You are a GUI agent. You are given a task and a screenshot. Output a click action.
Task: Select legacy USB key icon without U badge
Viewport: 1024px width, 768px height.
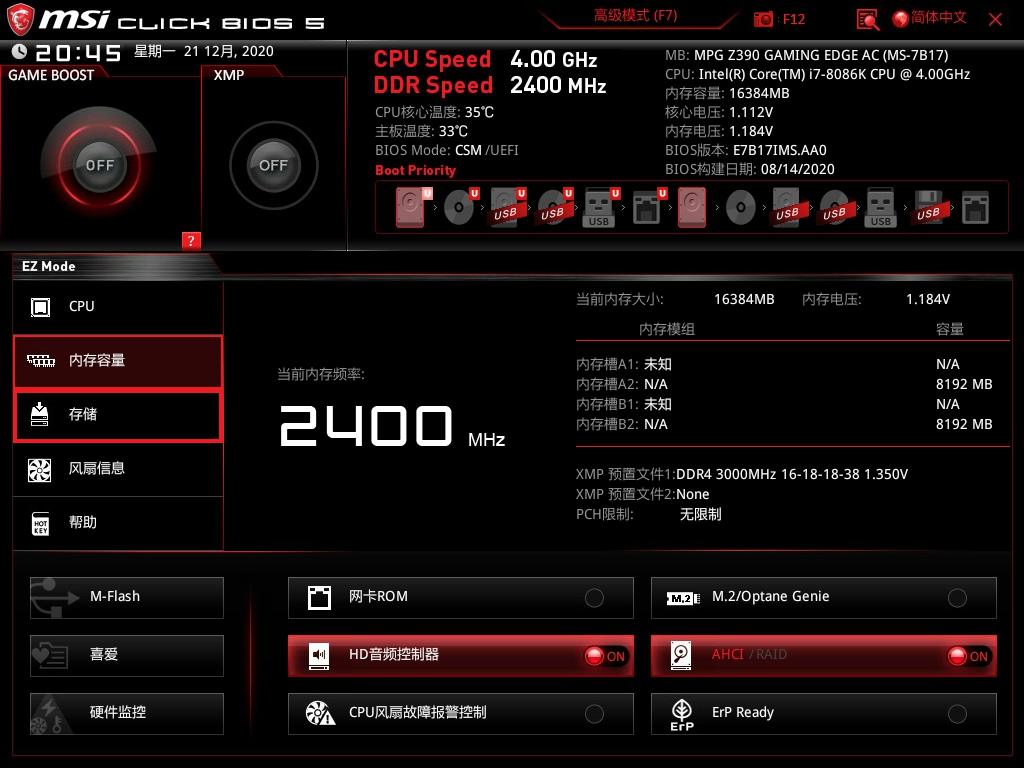(880, 207)
